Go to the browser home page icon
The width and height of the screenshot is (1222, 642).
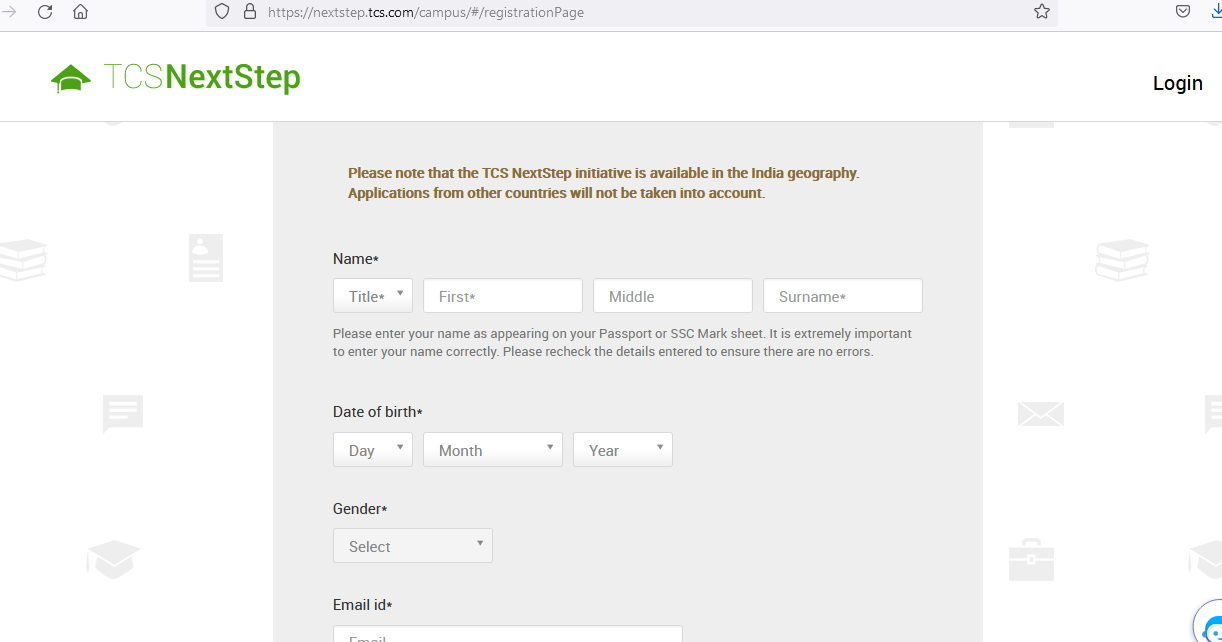[x=81, y=12]
